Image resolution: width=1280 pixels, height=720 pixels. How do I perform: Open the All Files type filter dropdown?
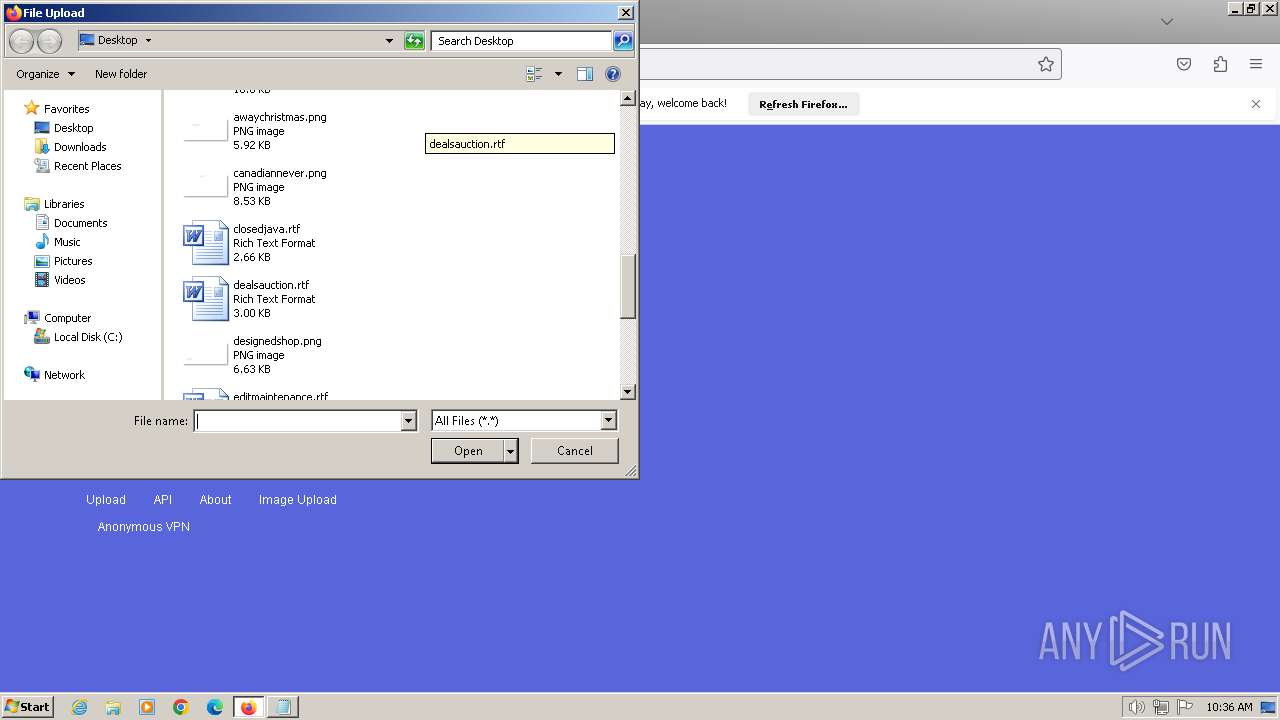(x=608, y=421)
